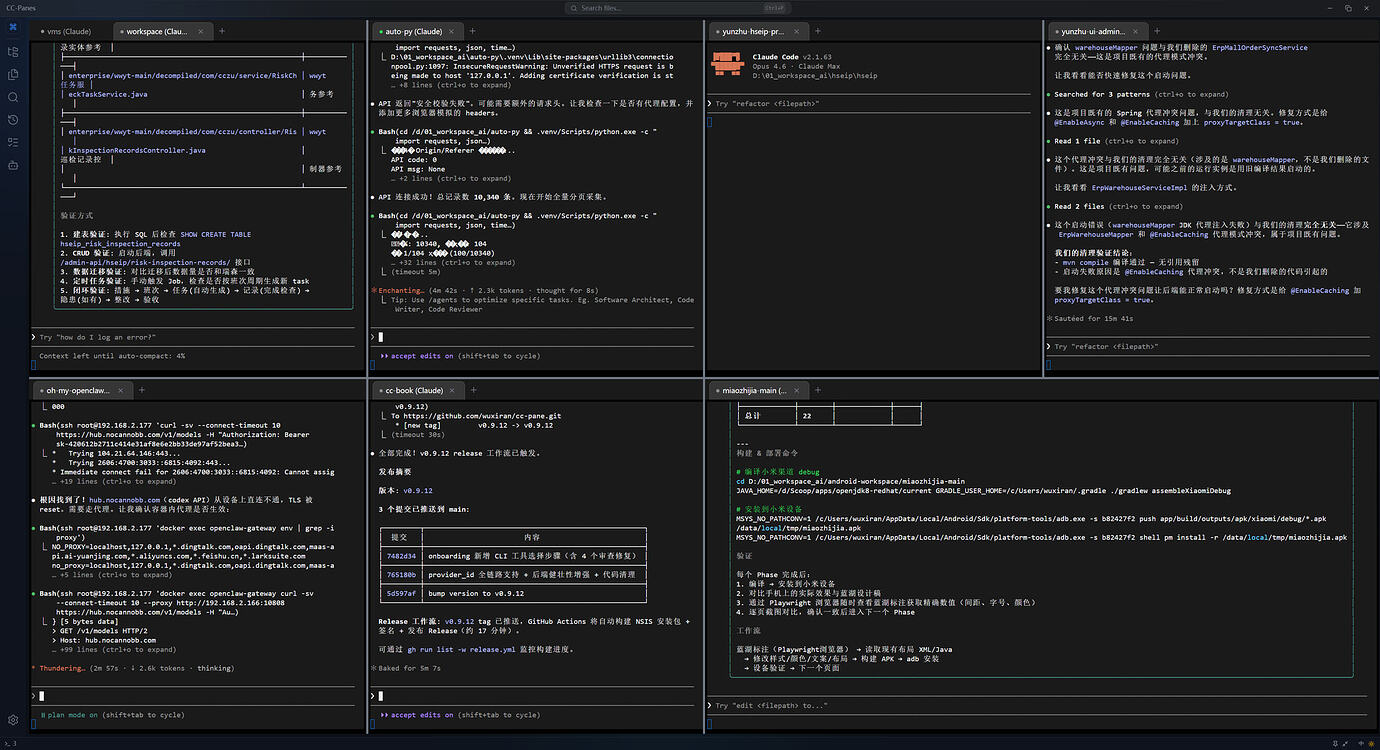Close the yunzhu-hseip tab
The height and width of the screenshot is (750, 1380).
click(x=797, y=31)
